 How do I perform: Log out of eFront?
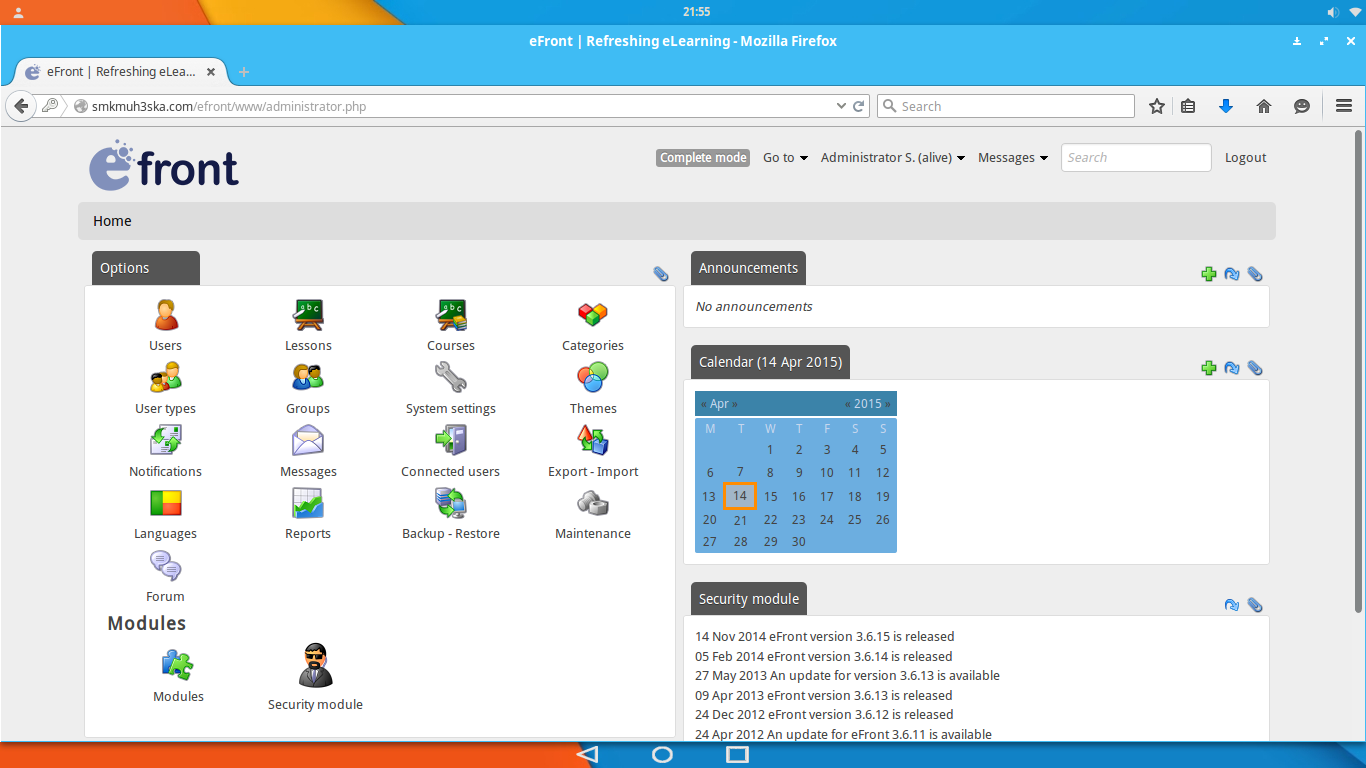pyautogui.click(x=1245, y=157)
